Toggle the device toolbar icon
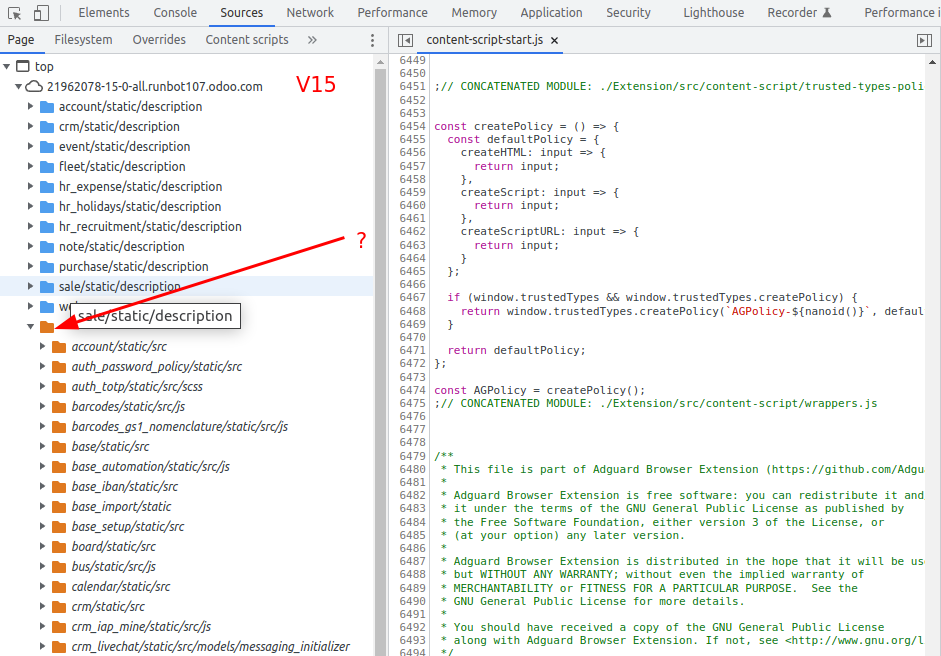This screenshot has height=656, width=941. [41, 13]
